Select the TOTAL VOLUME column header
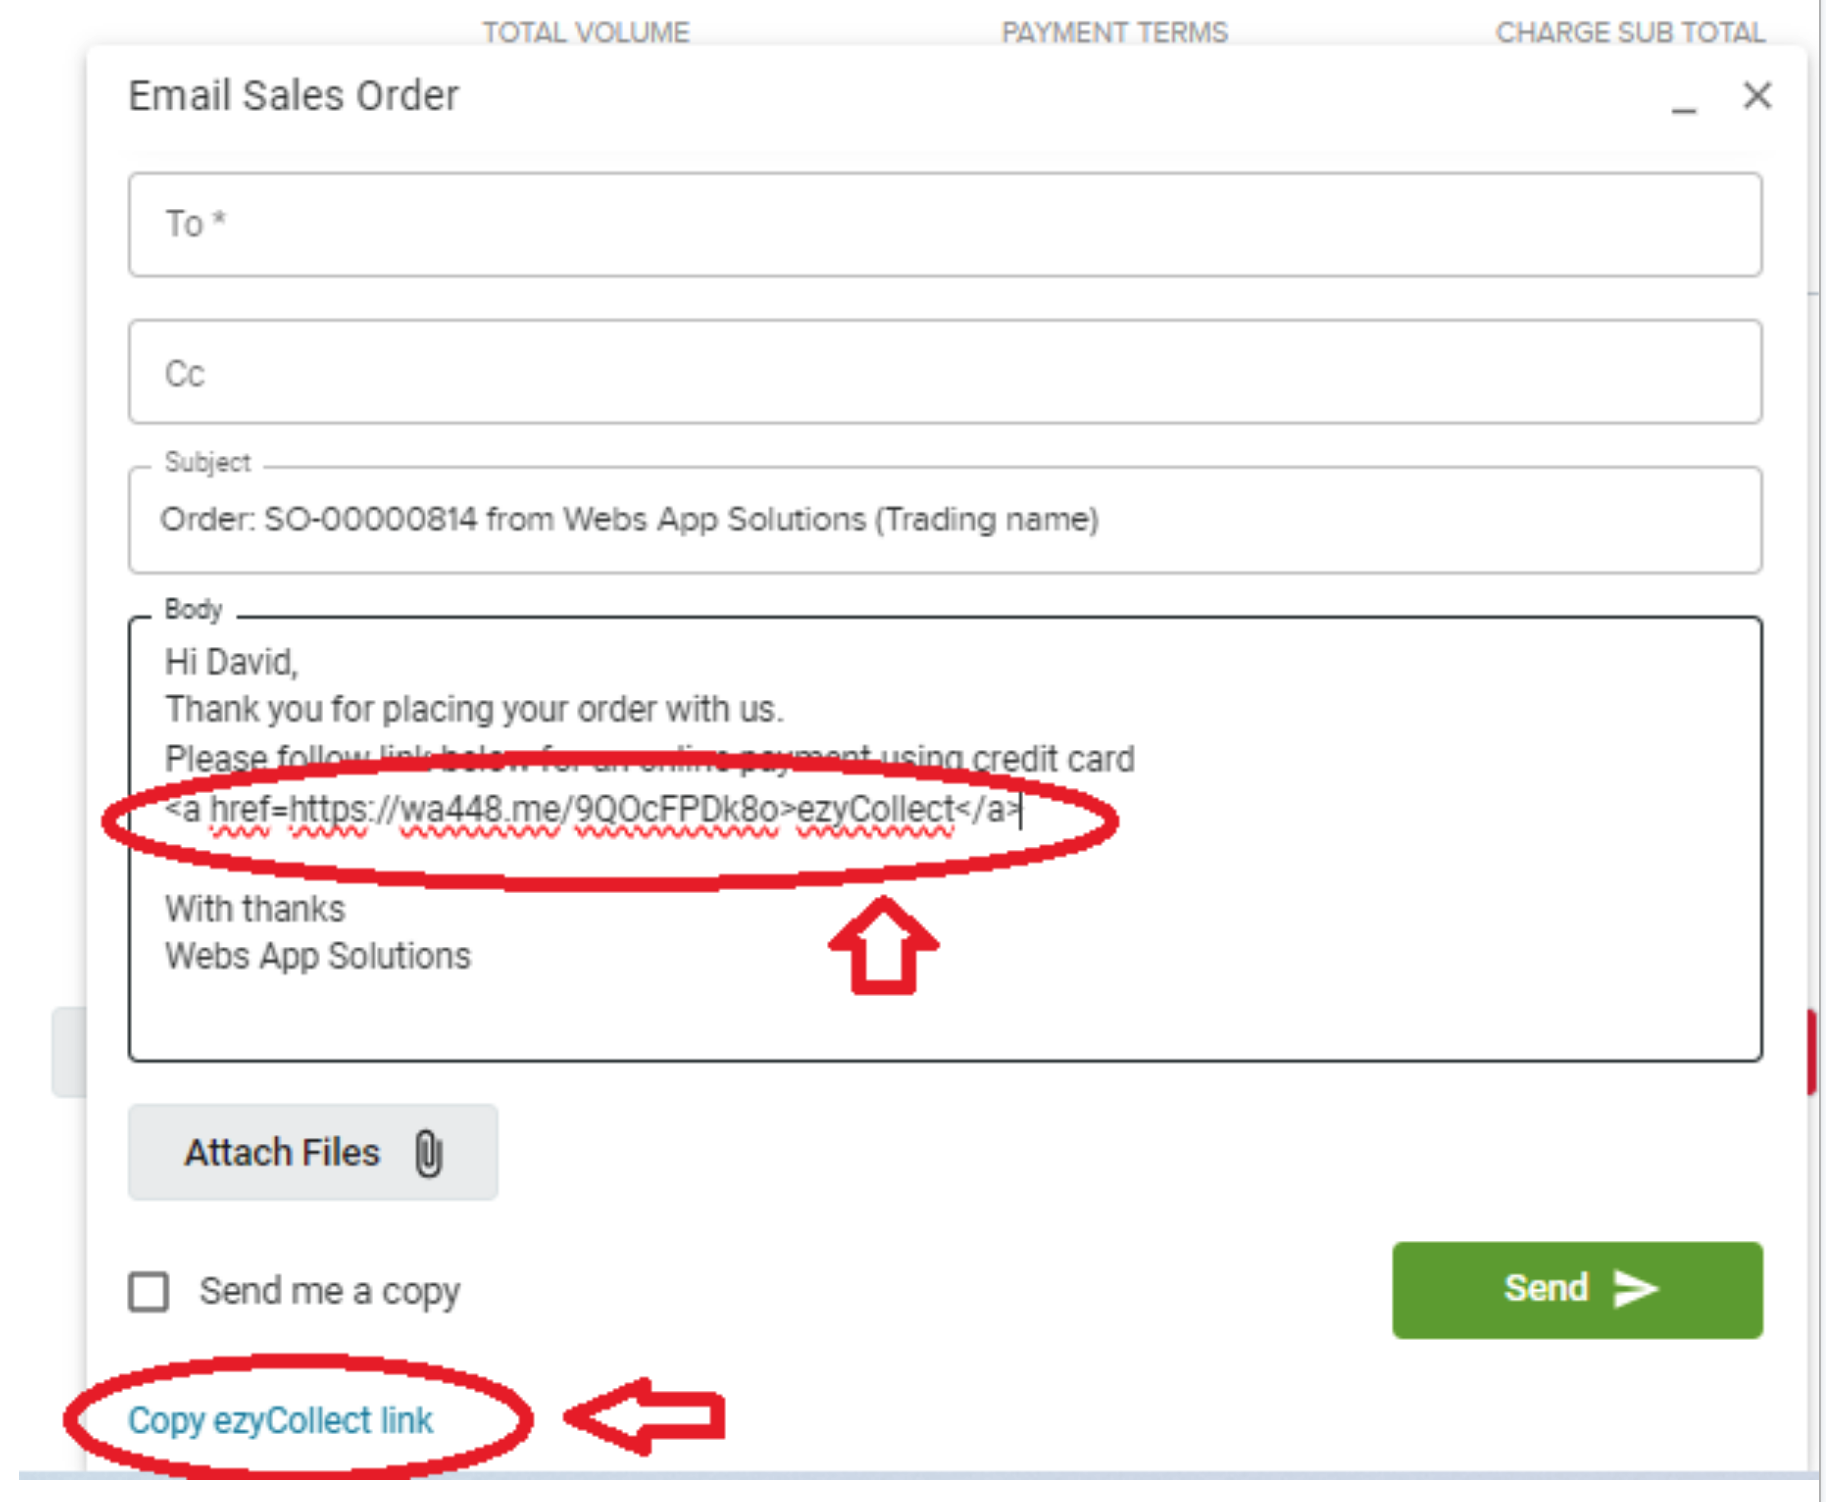 click(586, 33)
